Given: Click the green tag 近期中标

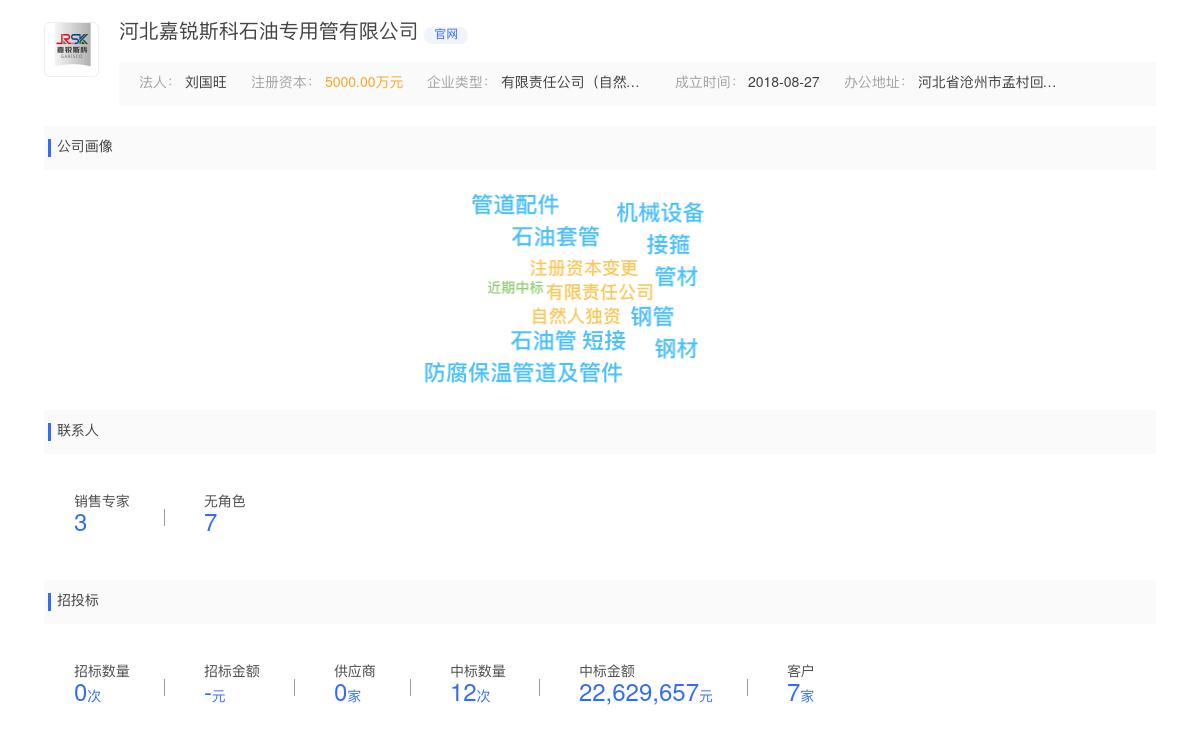Looking at the screenshot, I should point(515,288).
